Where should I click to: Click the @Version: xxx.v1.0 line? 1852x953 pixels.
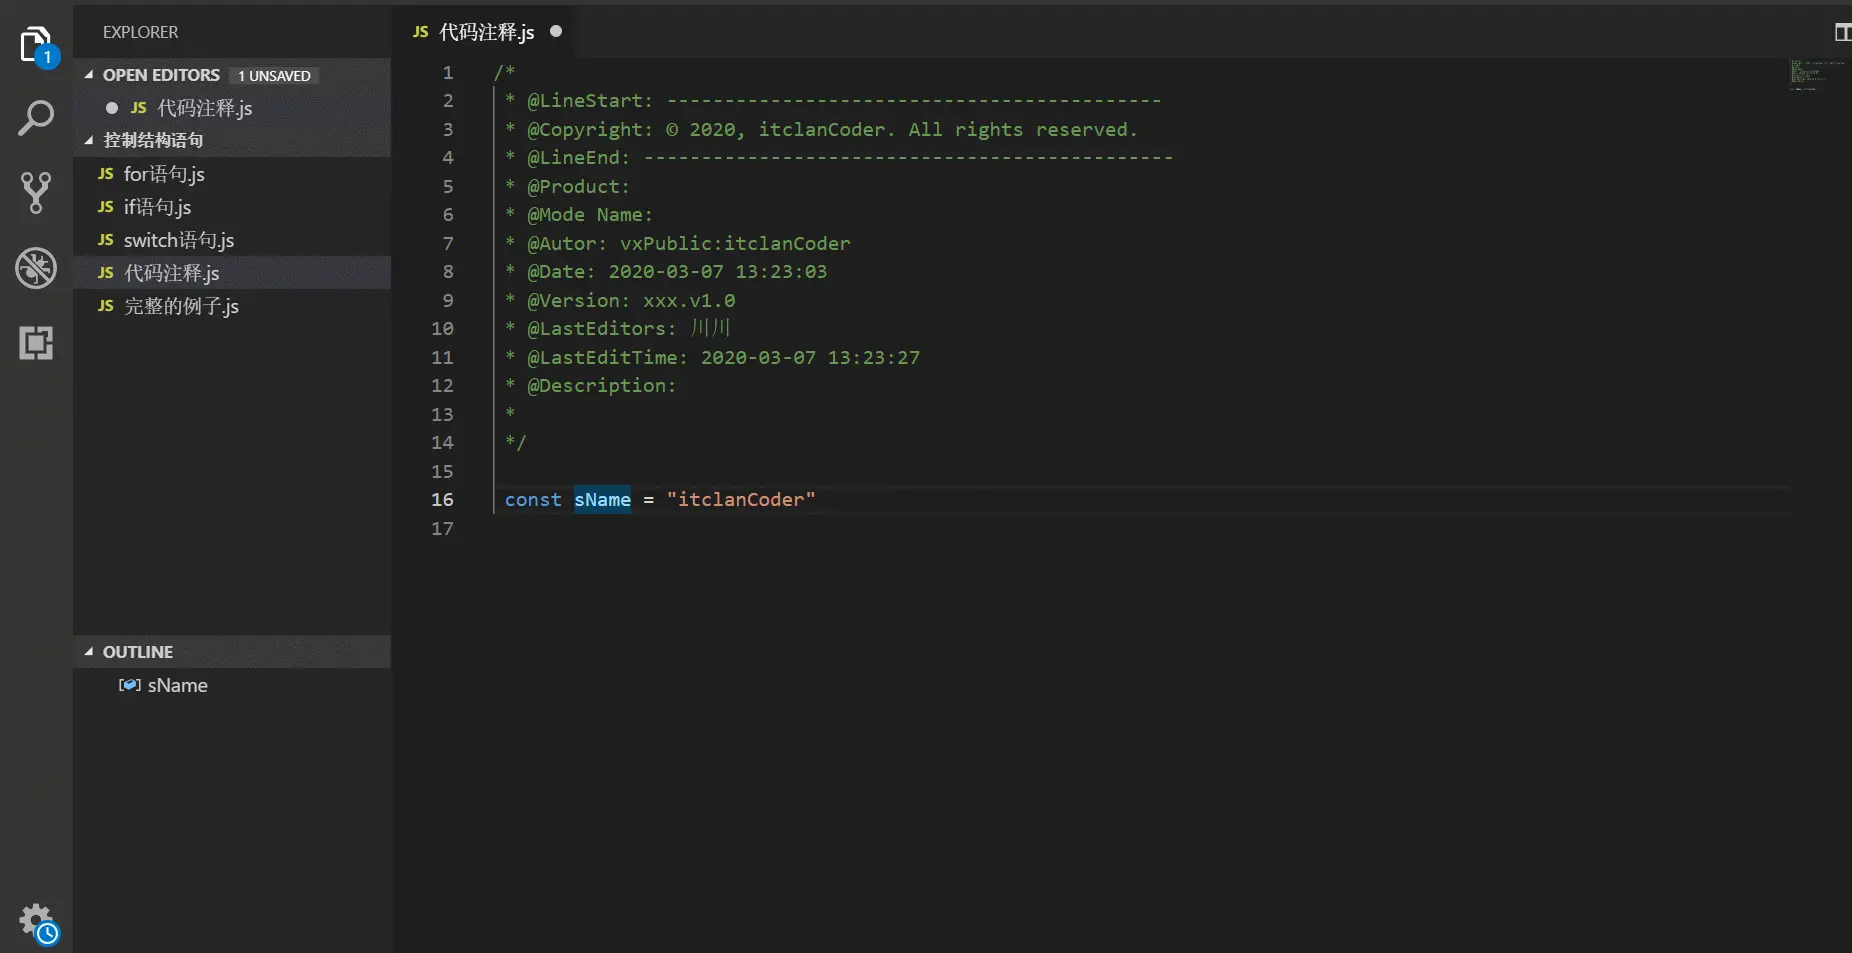[x=620, y=301]
